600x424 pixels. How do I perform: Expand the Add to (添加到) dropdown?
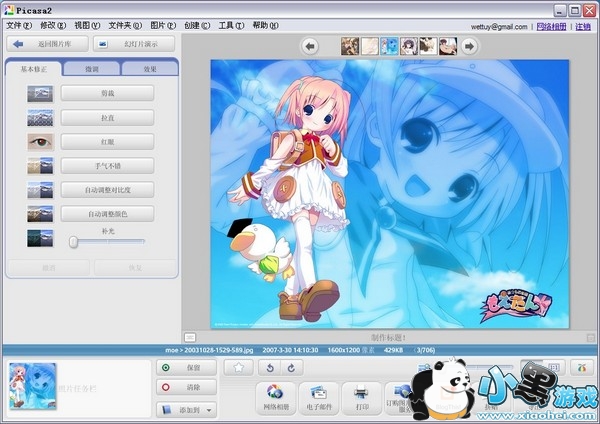click(186, 409)
